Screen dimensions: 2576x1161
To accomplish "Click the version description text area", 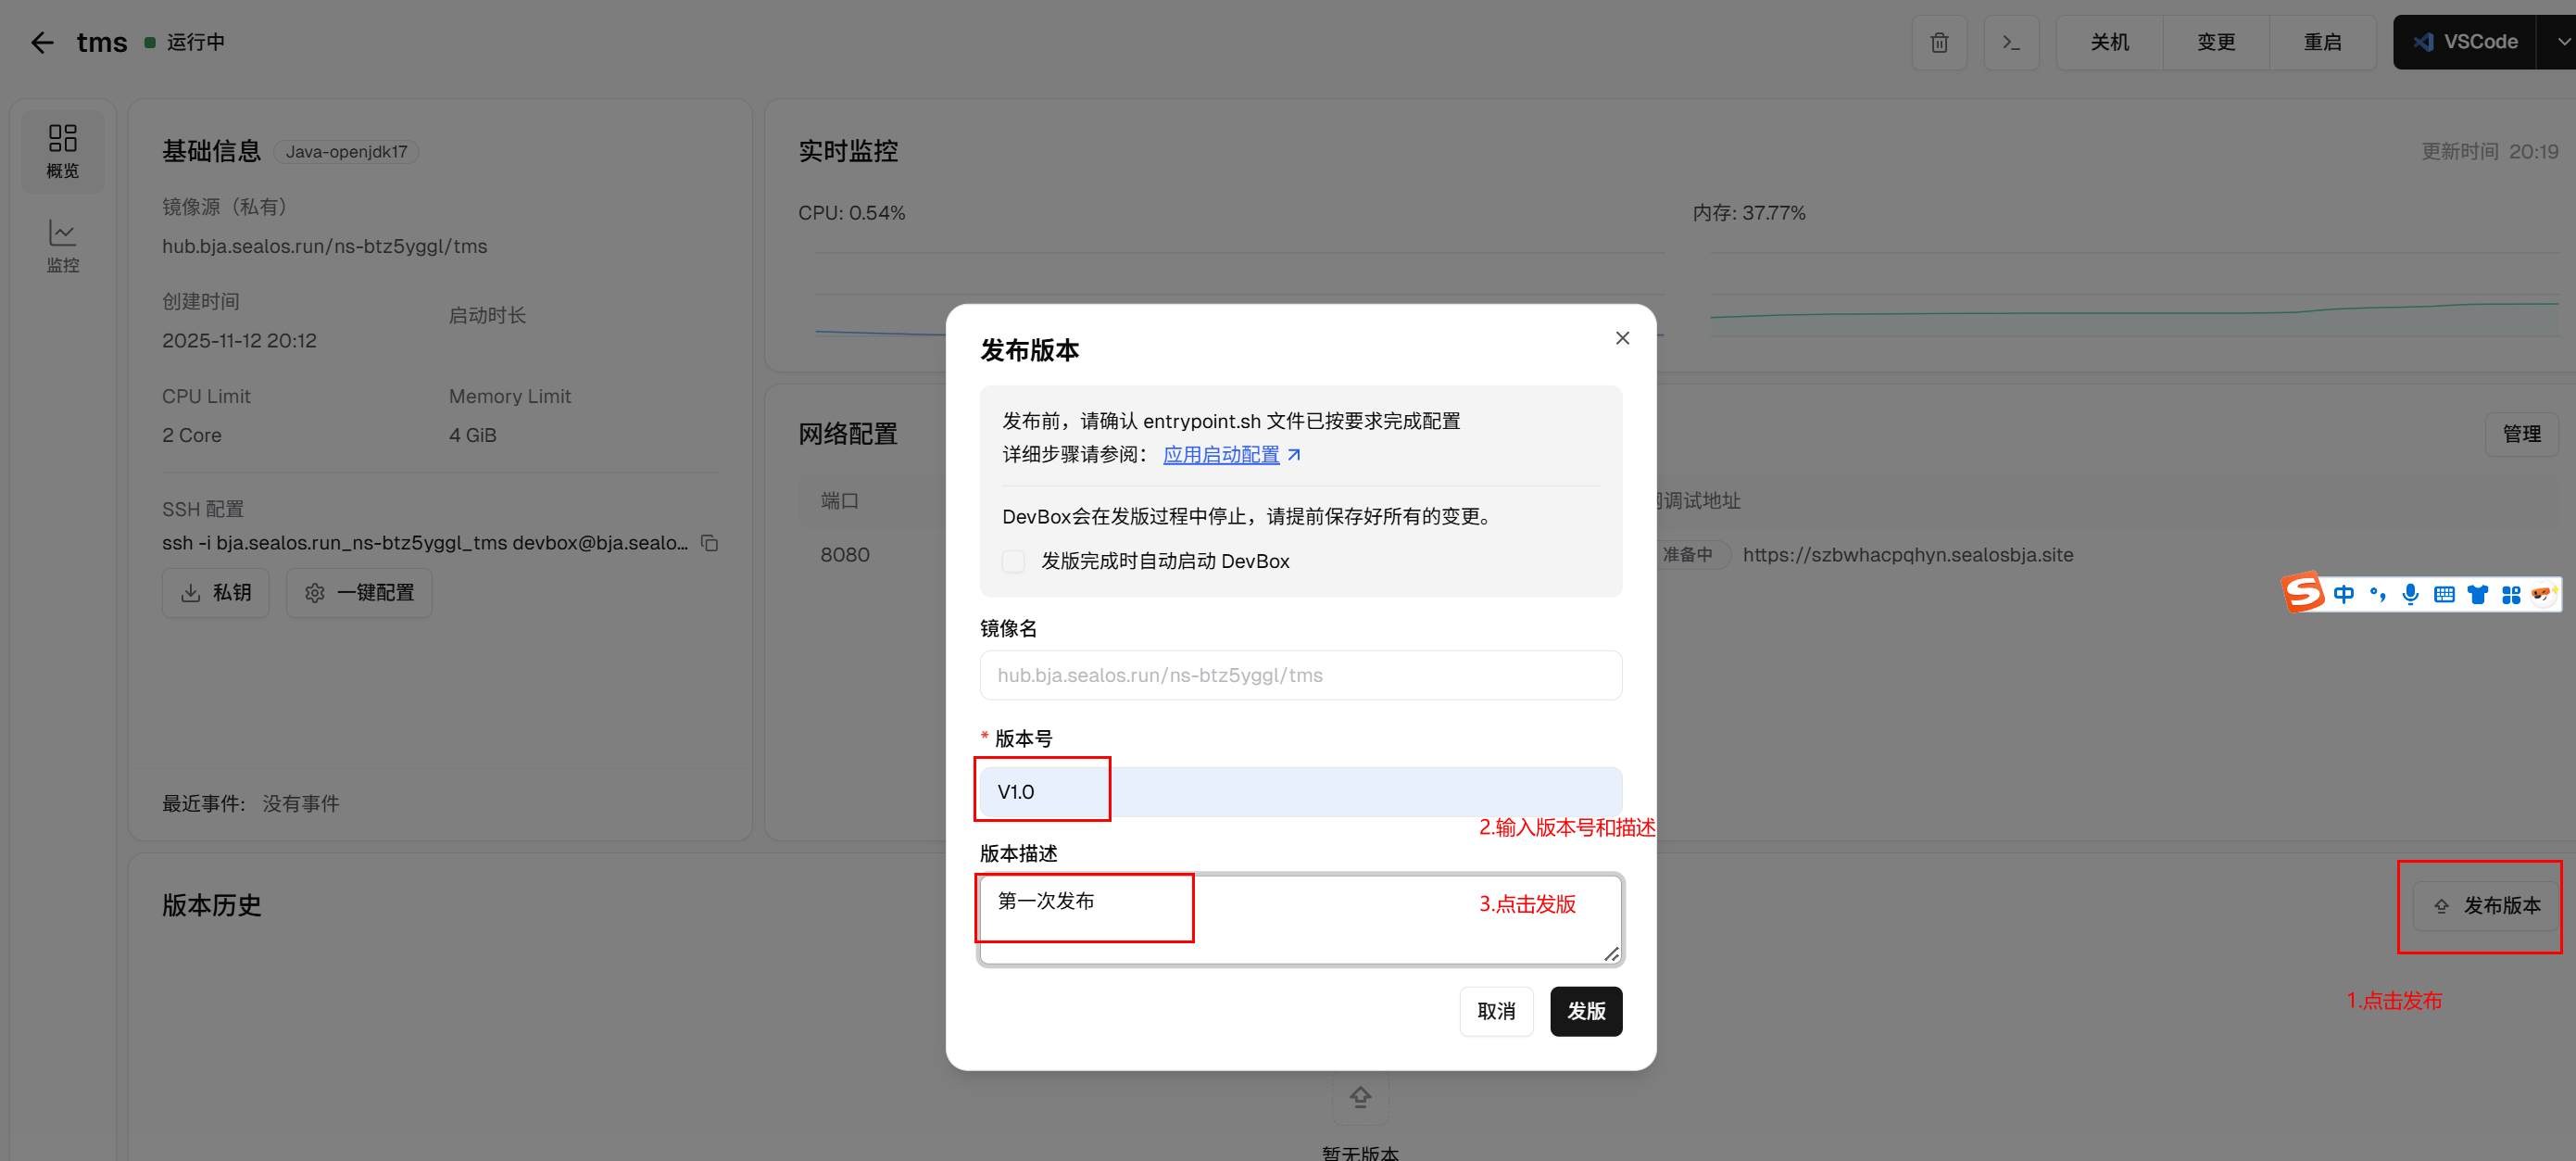I will click(1300, 919).
